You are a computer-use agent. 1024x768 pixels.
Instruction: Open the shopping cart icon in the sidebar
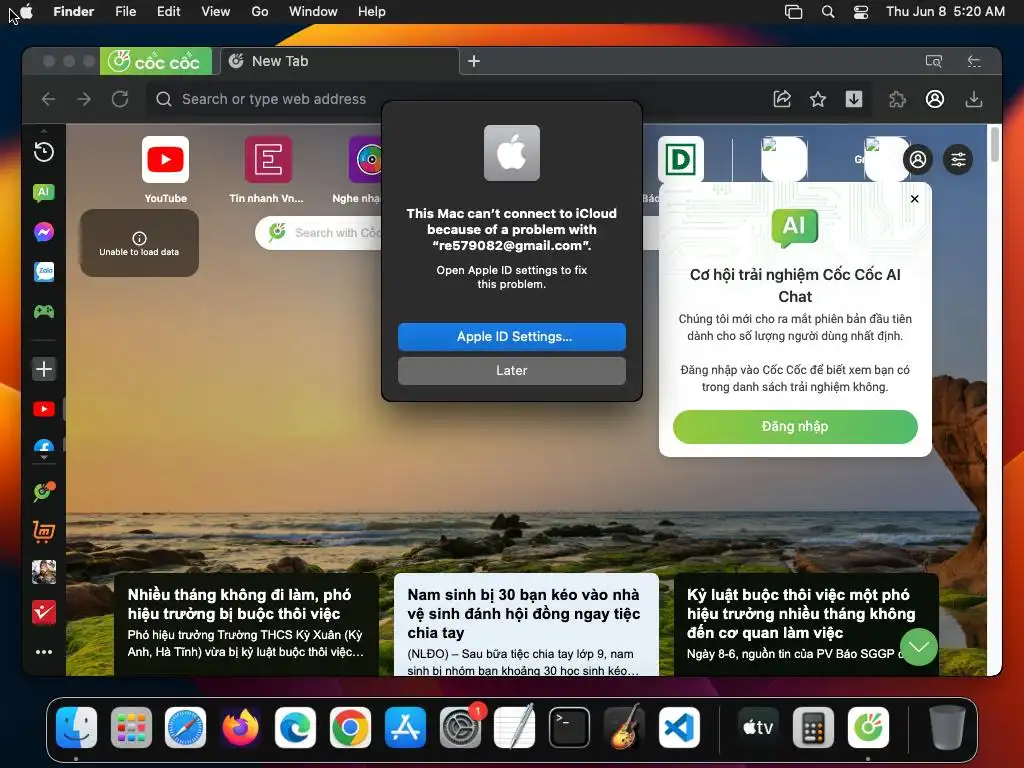(x=44, y=532)
